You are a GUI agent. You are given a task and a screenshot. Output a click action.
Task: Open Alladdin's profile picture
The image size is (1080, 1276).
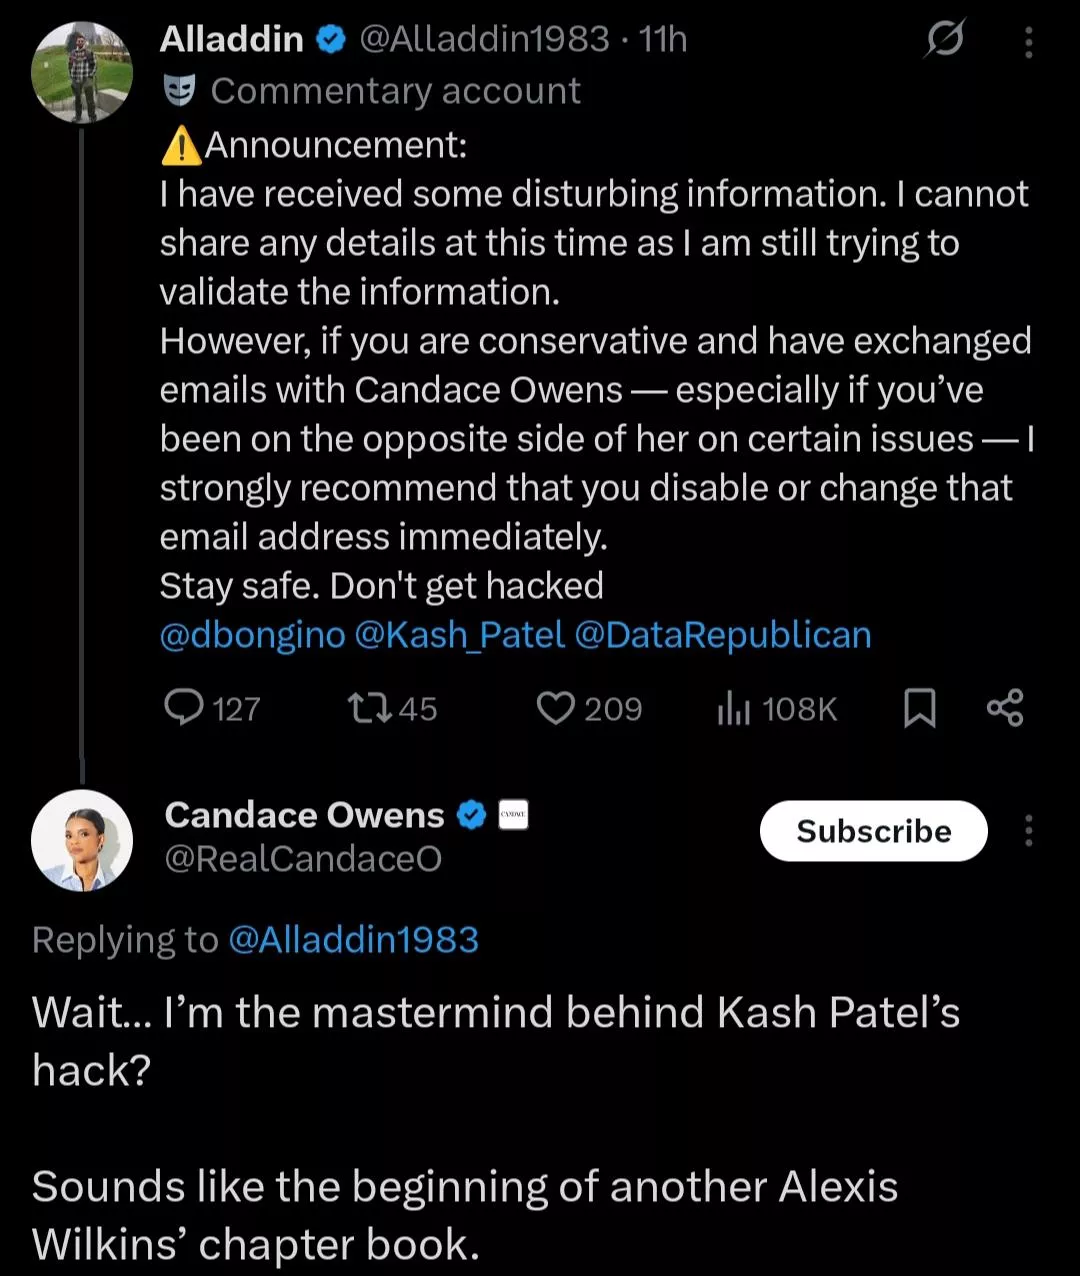point(82,72)
